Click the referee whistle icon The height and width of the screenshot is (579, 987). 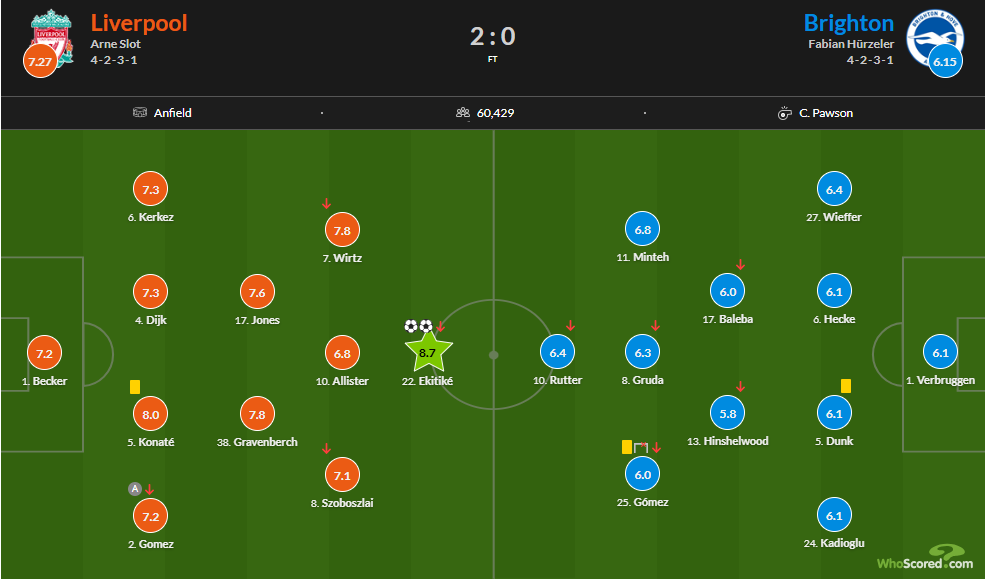click(784, 113)
